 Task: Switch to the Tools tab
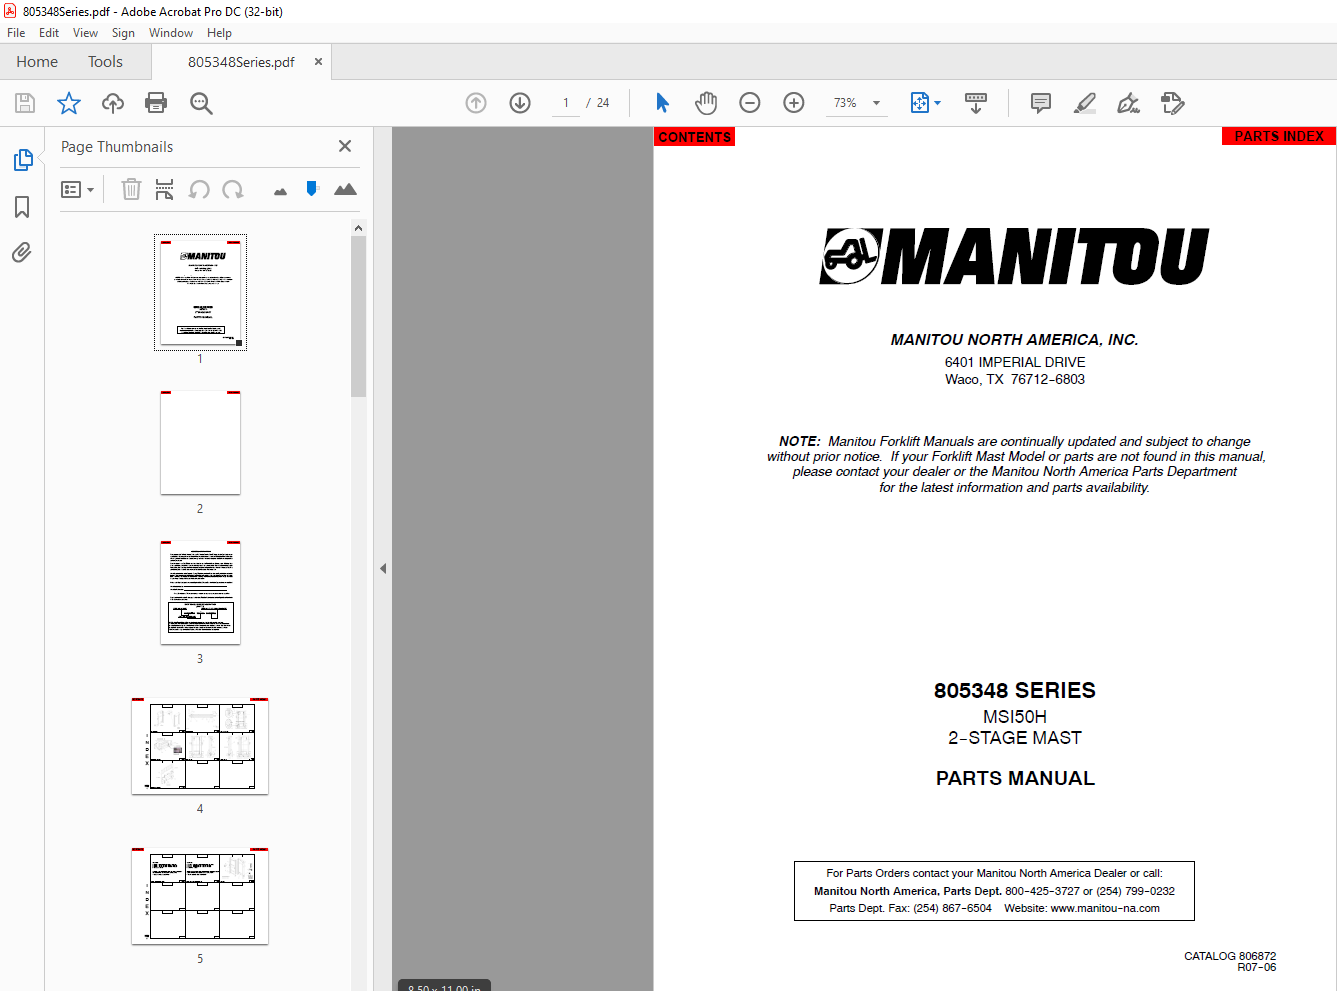105,62
